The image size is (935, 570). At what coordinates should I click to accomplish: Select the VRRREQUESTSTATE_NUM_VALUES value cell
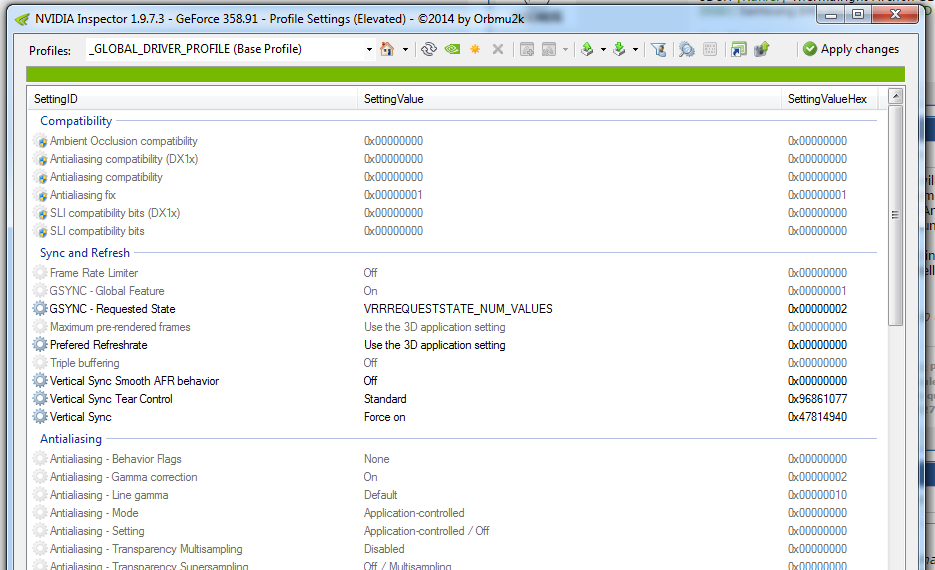click(458, 309)
